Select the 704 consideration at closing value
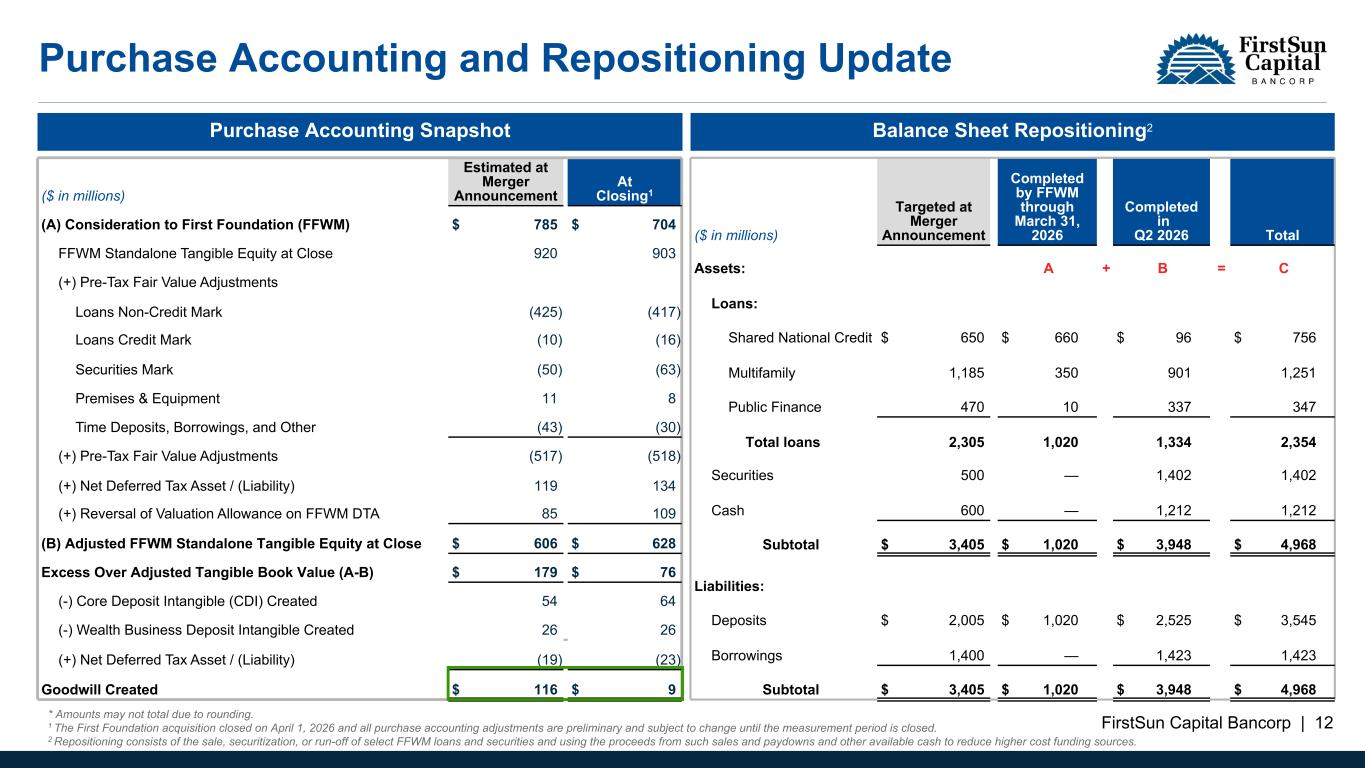The height and width of the screenshot is (768, 1365). coord(663,224)
